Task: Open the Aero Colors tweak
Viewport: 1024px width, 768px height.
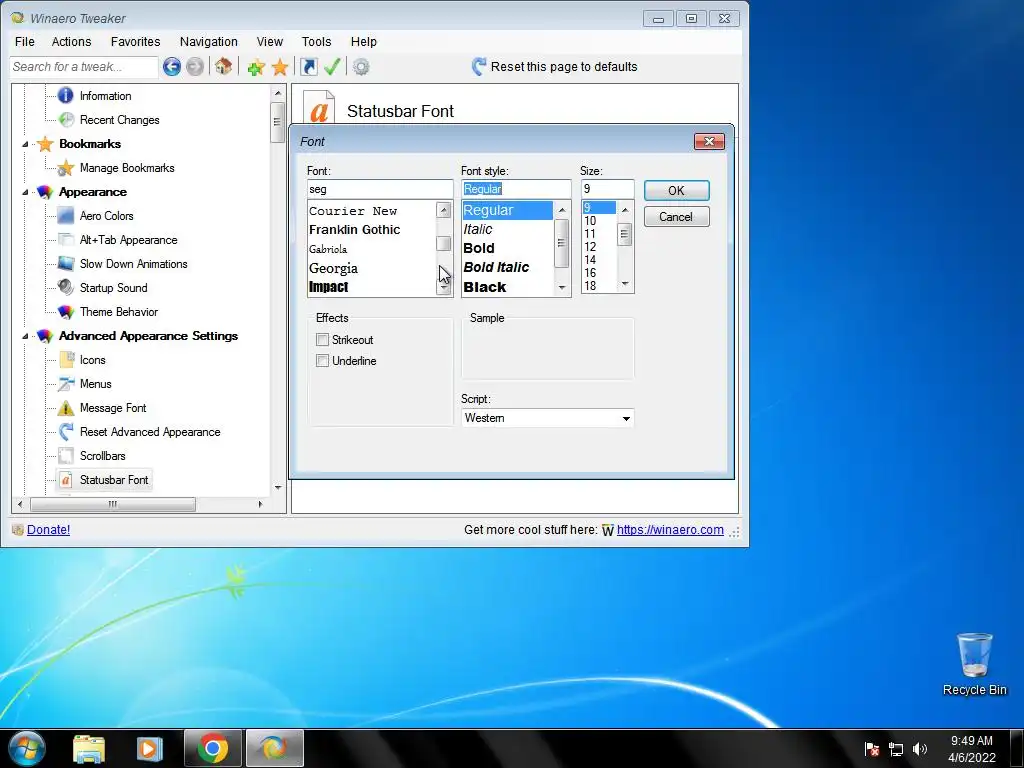Action: coord(106,216)
